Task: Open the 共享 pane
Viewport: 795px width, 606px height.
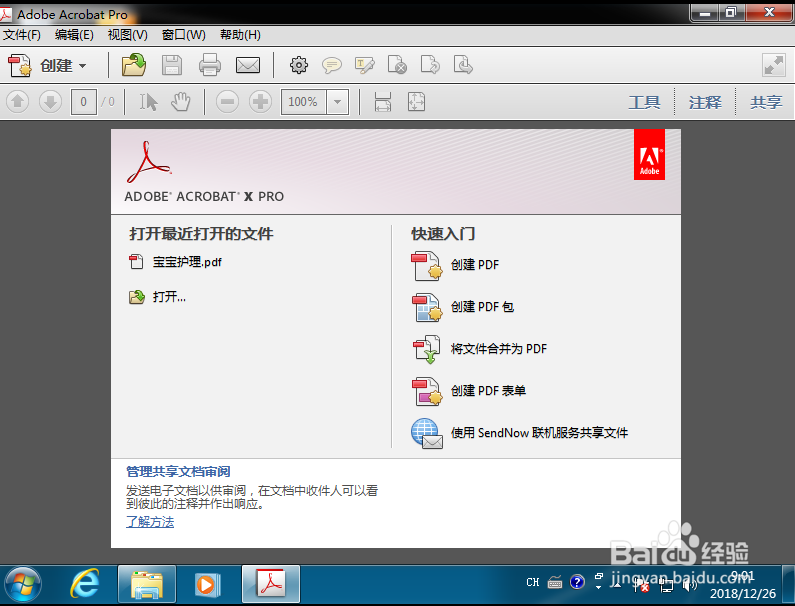Action: point(766,102)
